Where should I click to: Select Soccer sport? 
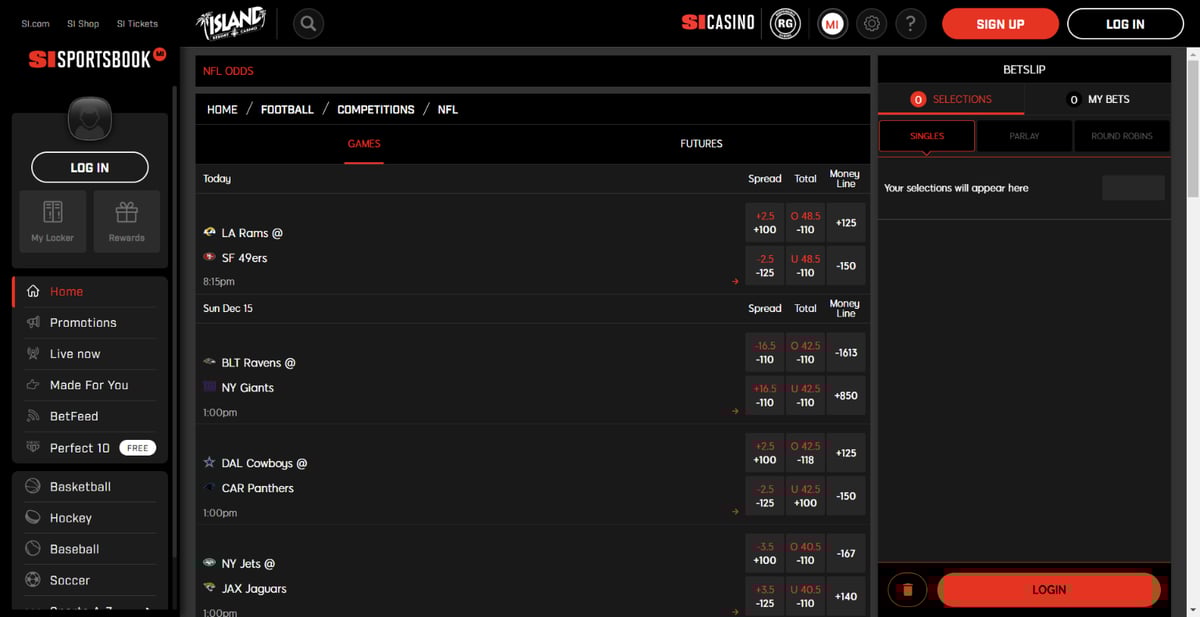[90, 580]
